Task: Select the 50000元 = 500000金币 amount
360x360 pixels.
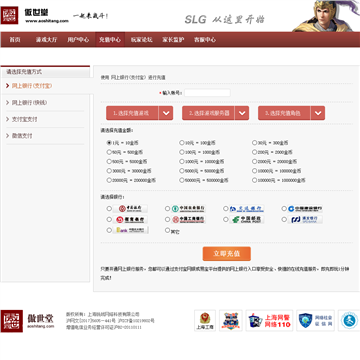Action: point(182,180)
